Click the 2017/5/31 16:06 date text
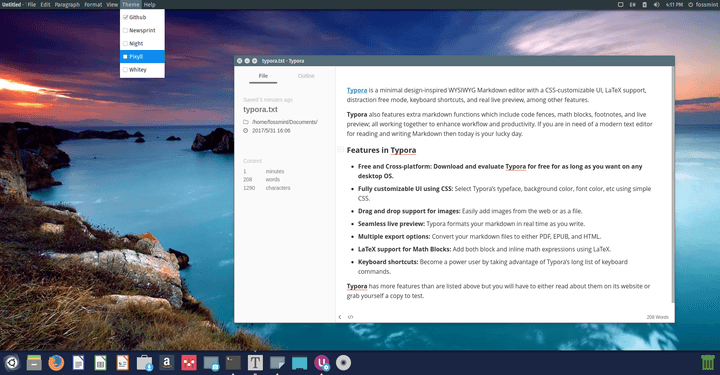Image resolution: width=720 pixels, height=375 pixels. (271, 131)
